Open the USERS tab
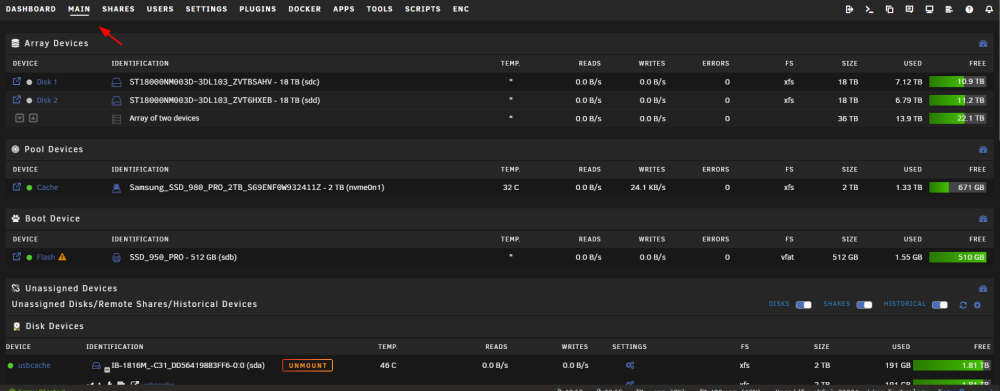 tap(160, 10)
